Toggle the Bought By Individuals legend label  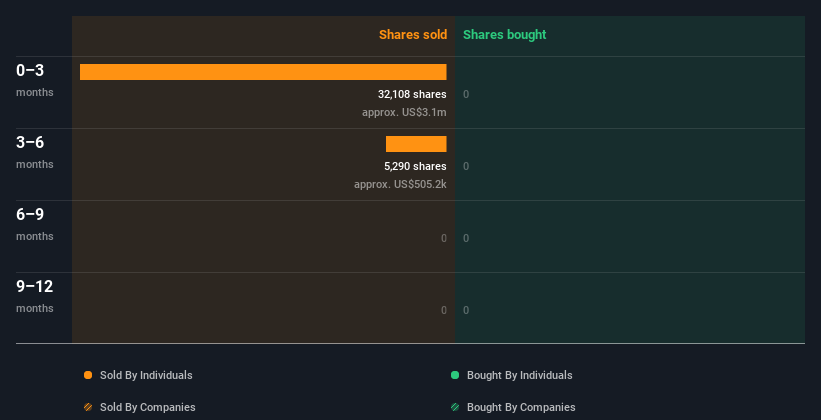point(519,375)
